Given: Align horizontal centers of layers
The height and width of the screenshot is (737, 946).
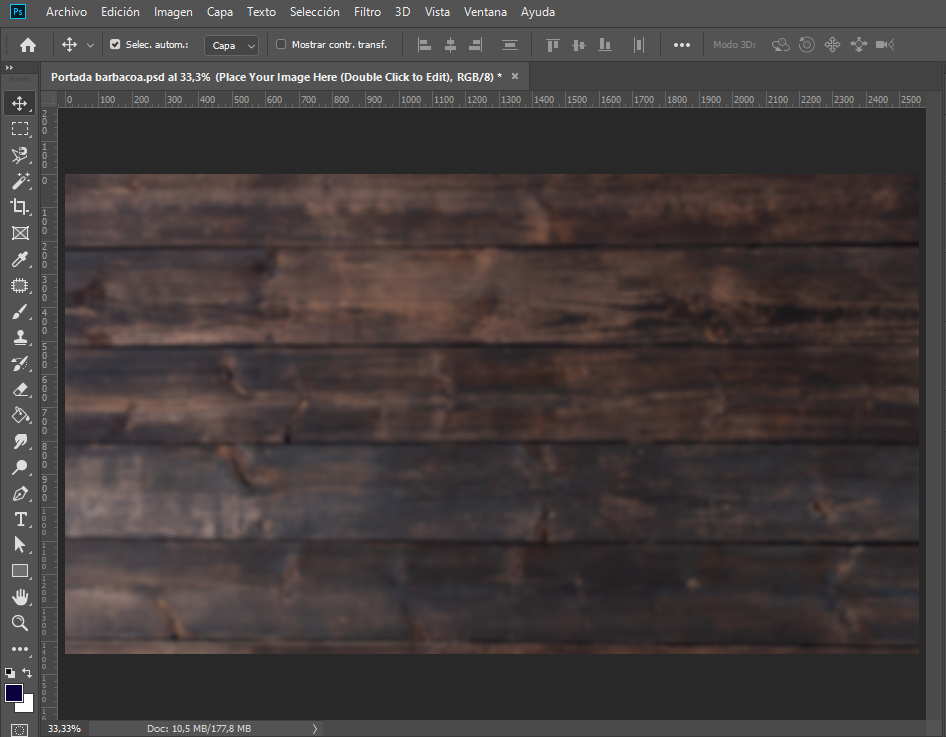Looking at the screenshot, I should click(450, 45).
